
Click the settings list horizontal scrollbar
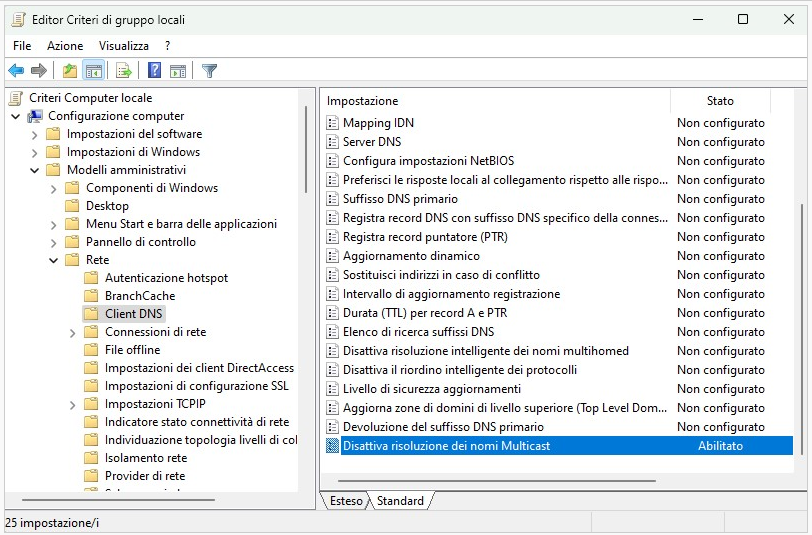(x=497, y=481)
